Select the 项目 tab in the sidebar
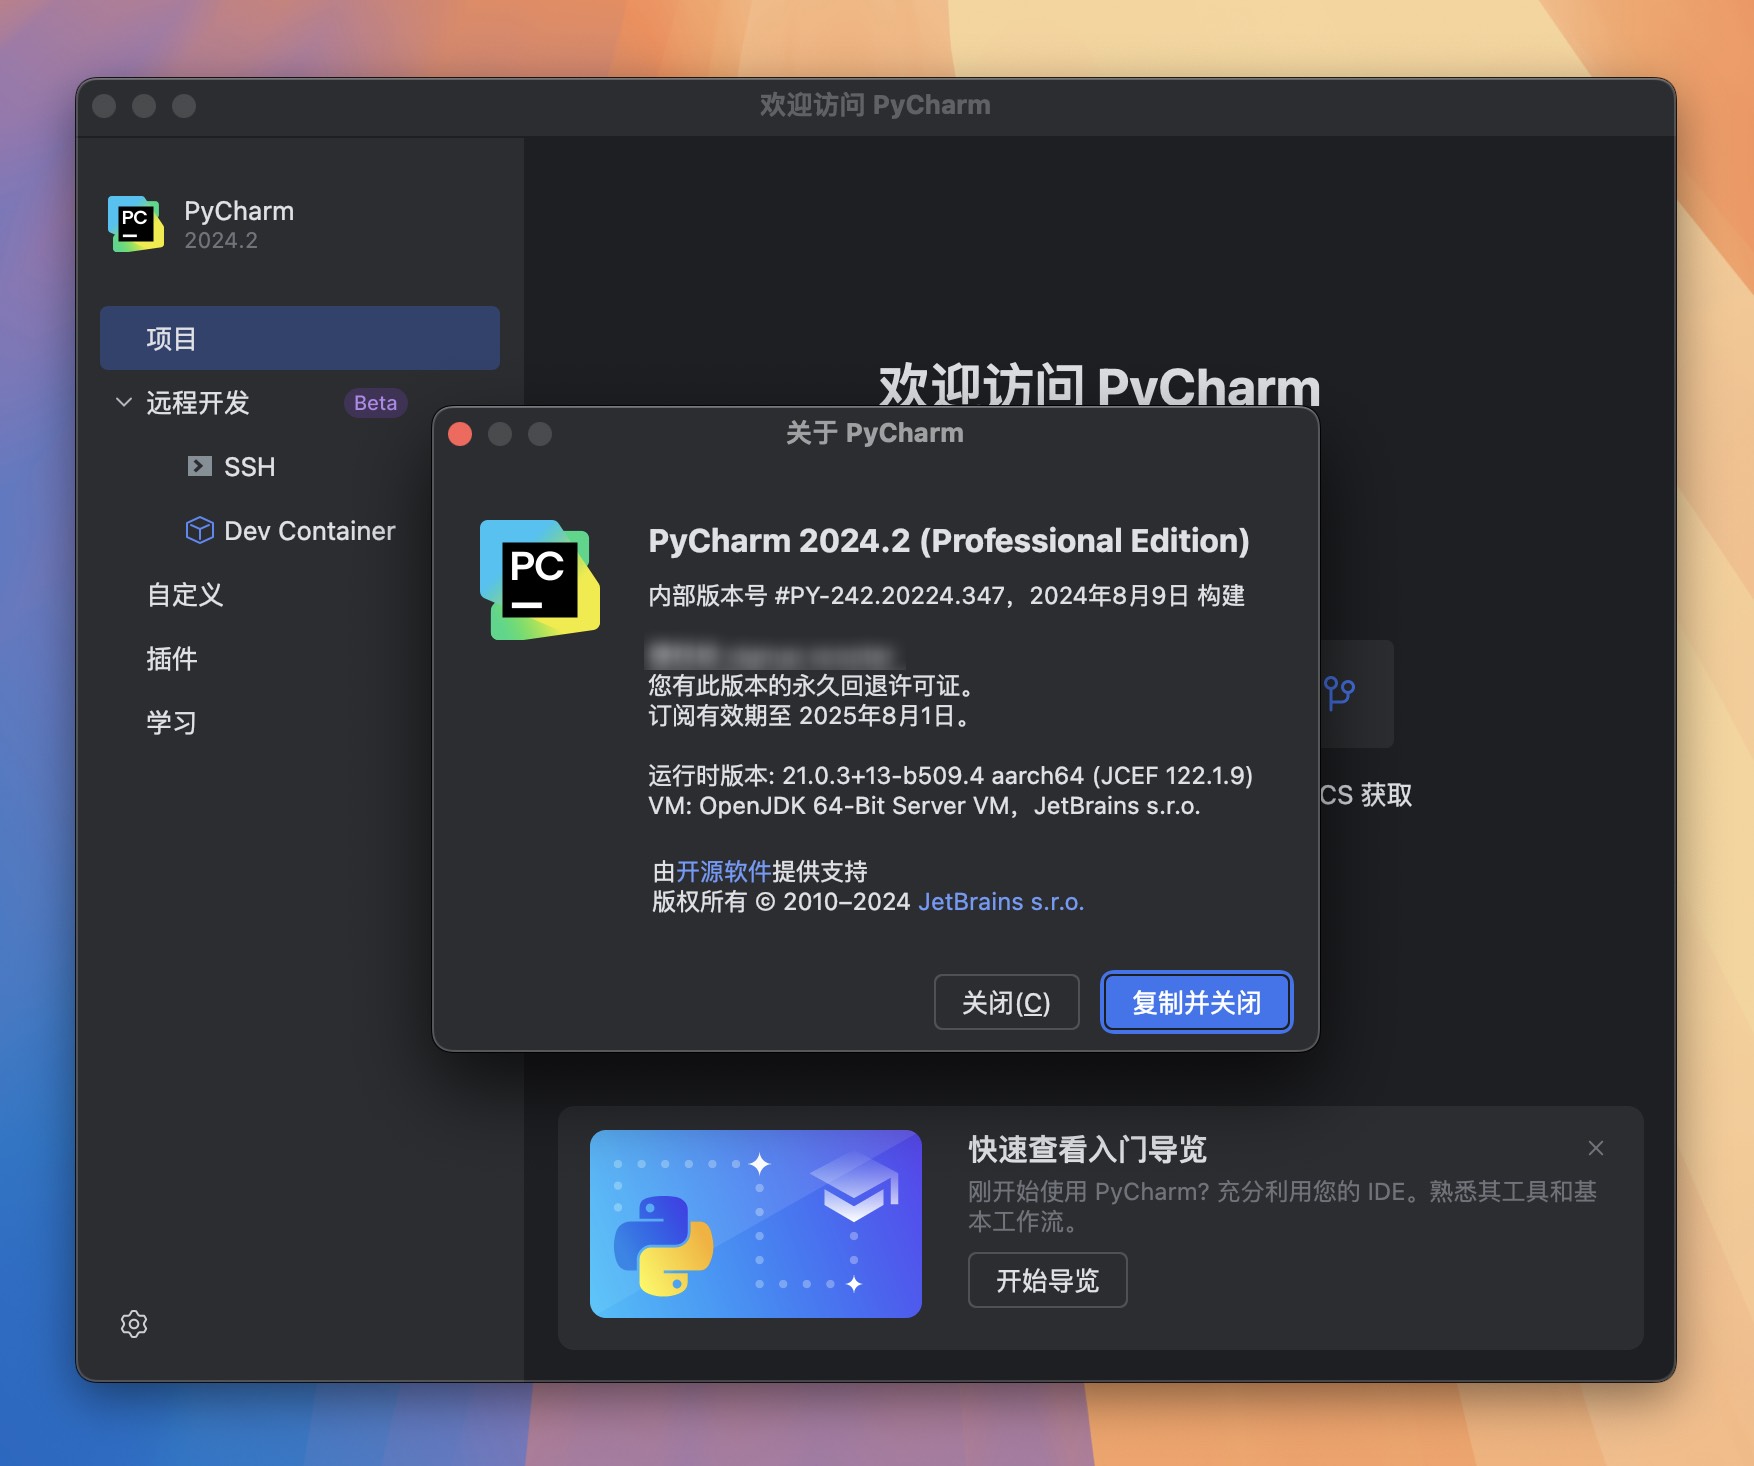 [x=300, y=338]
